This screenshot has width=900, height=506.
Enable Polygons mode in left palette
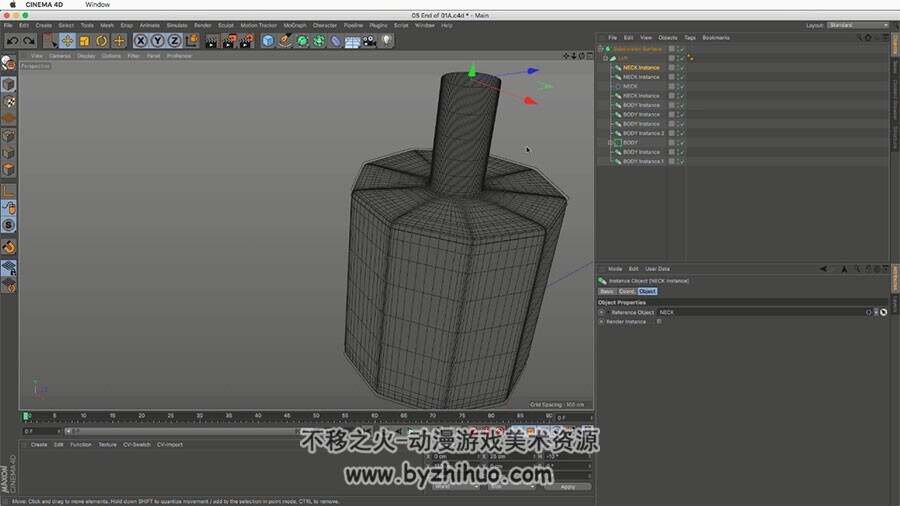coord(9,170)
